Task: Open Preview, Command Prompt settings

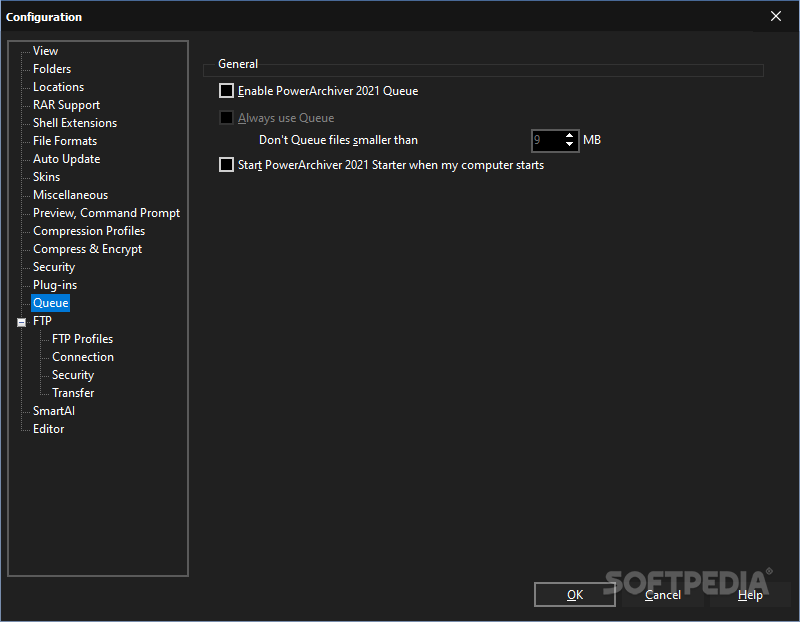Action: click(x=106, y=213)
